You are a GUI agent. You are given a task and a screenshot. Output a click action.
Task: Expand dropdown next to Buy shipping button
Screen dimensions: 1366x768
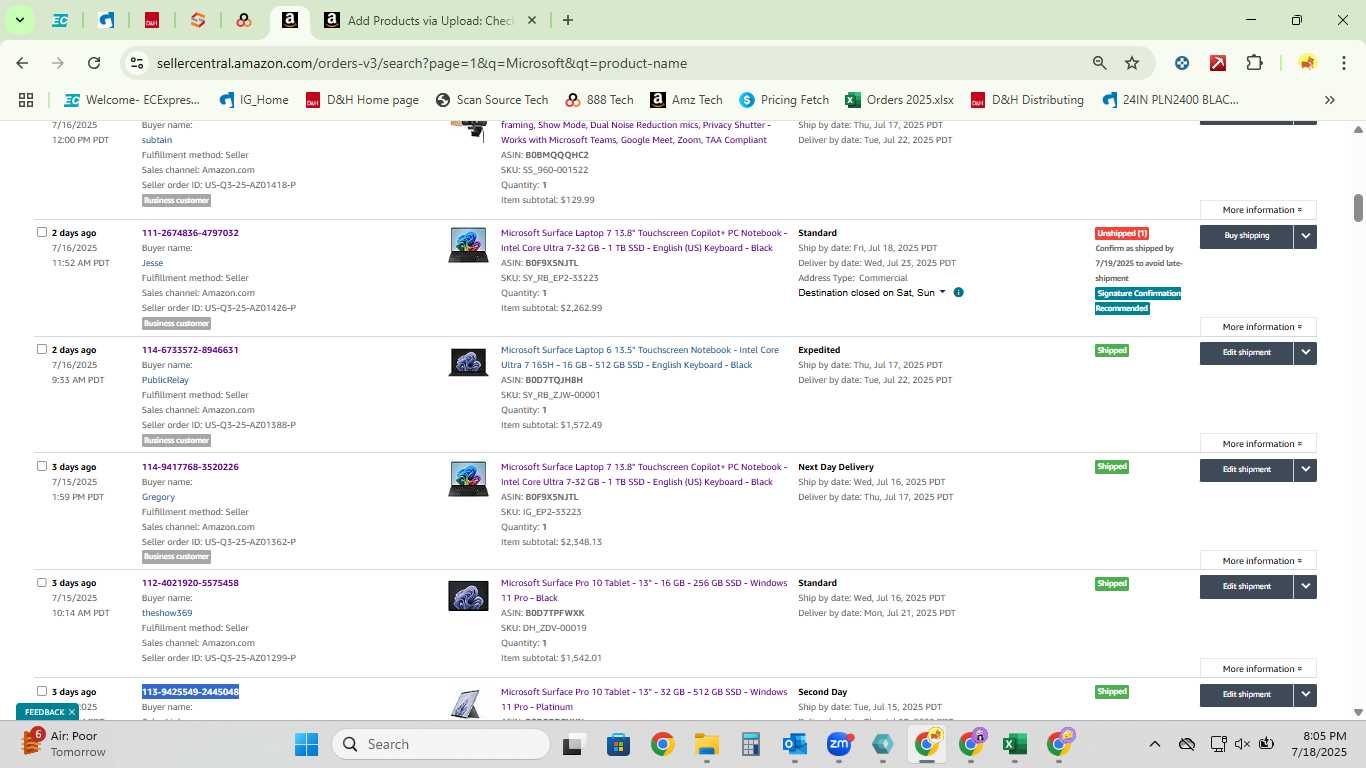pos(1305,236)
